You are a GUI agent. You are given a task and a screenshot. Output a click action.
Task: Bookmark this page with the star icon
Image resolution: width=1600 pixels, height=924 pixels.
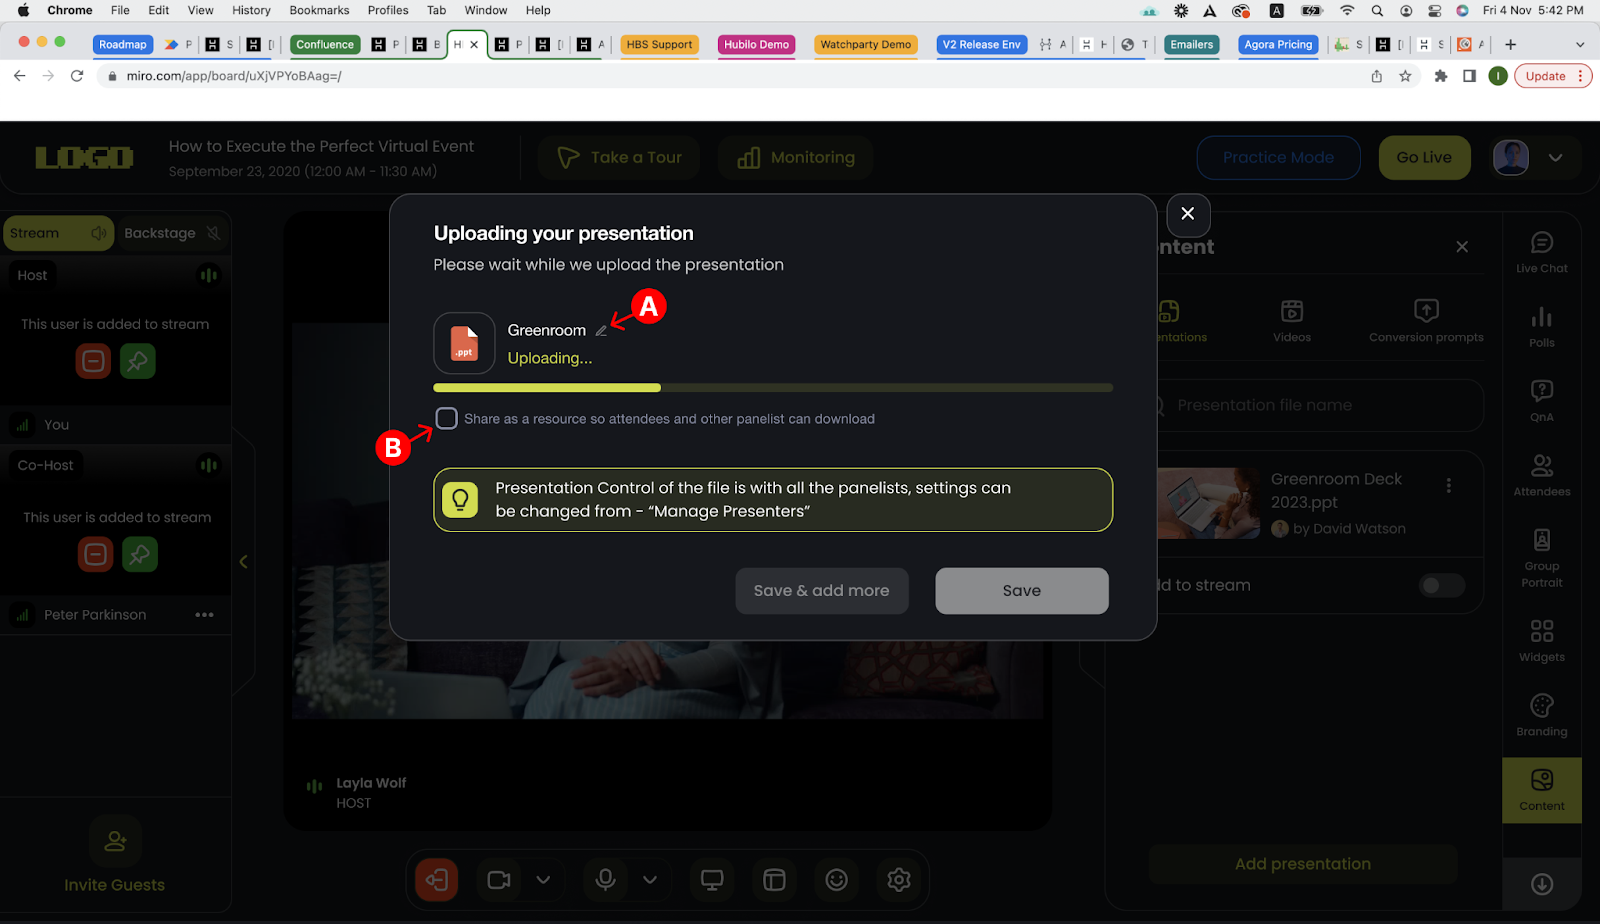click(x=1405, y=76)
